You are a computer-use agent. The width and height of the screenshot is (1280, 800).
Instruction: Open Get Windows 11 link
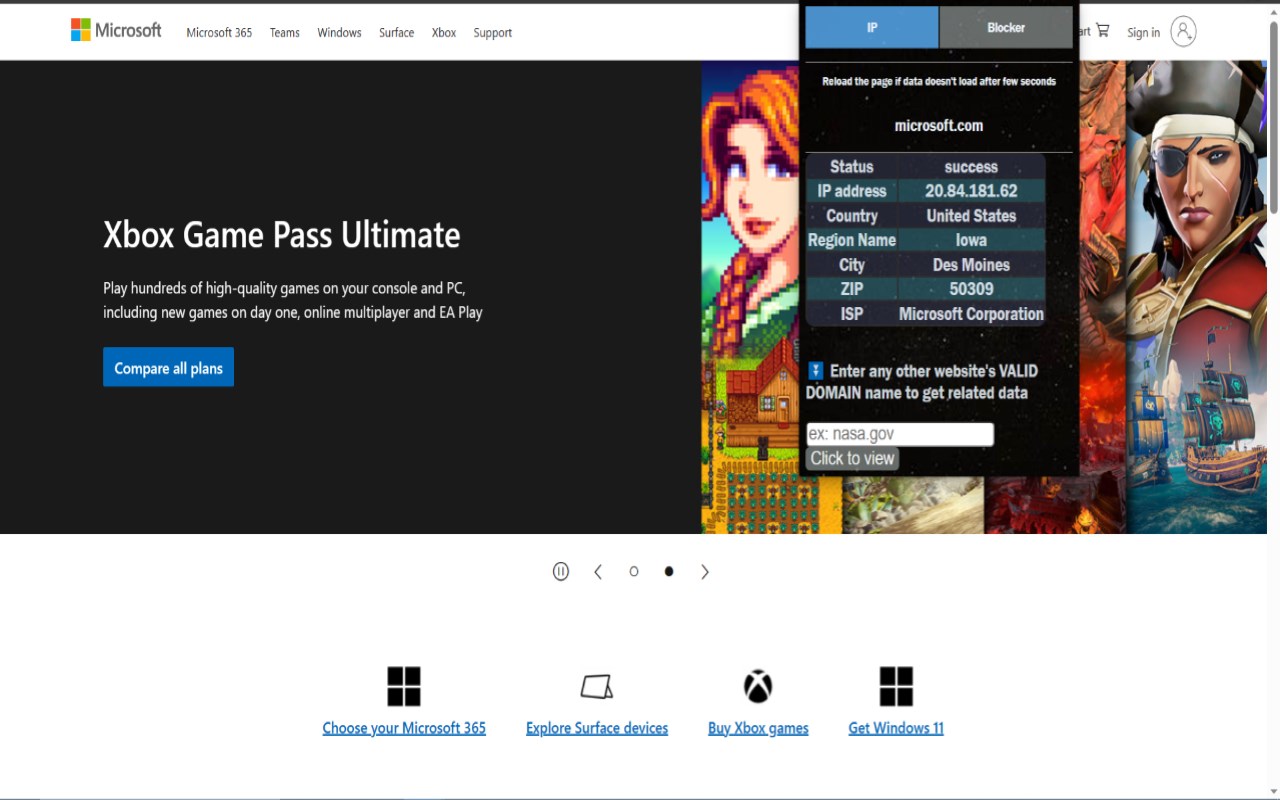(x=896, y=728)
